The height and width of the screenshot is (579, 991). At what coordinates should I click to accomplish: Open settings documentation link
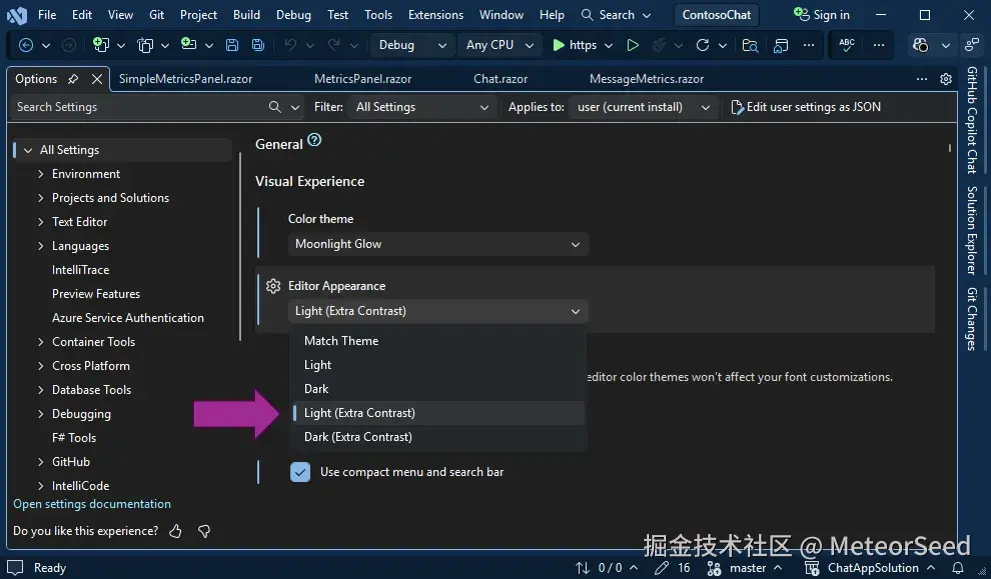tap(92, 504)
